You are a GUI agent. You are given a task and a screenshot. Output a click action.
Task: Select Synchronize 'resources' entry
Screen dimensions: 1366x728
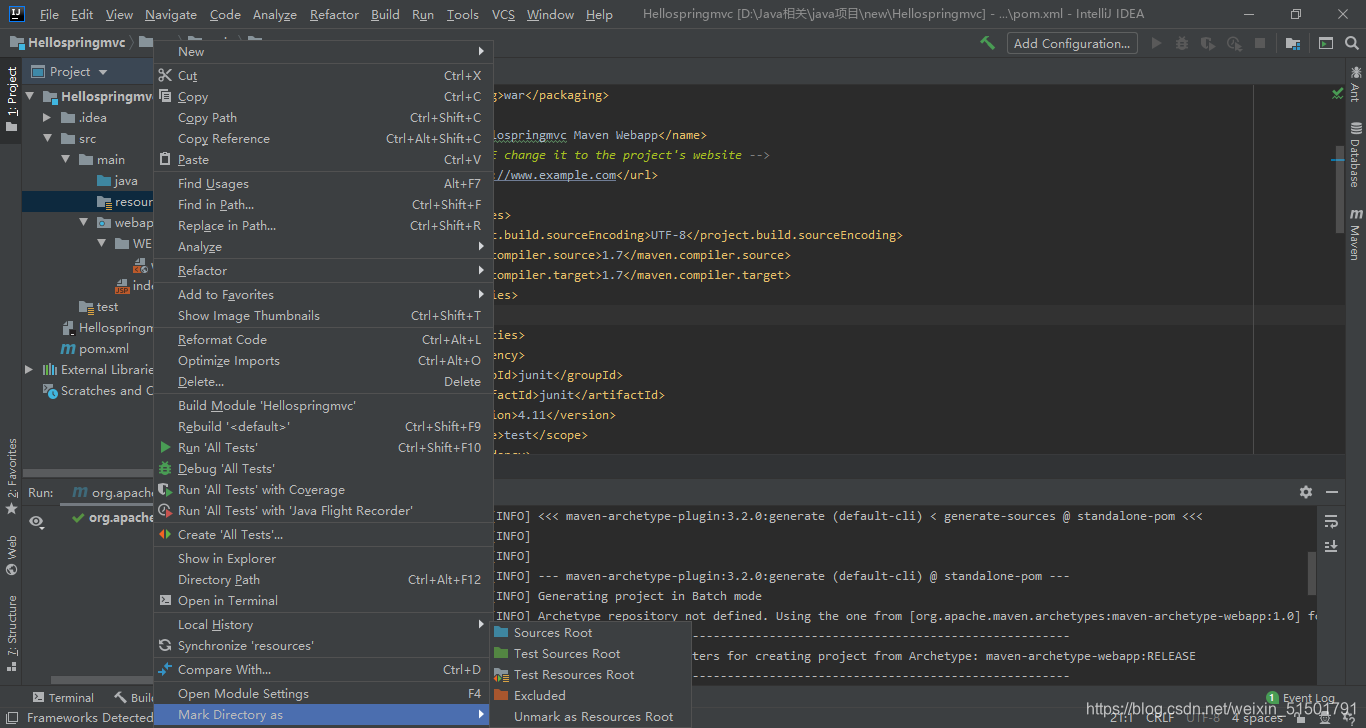pos(323,645)
